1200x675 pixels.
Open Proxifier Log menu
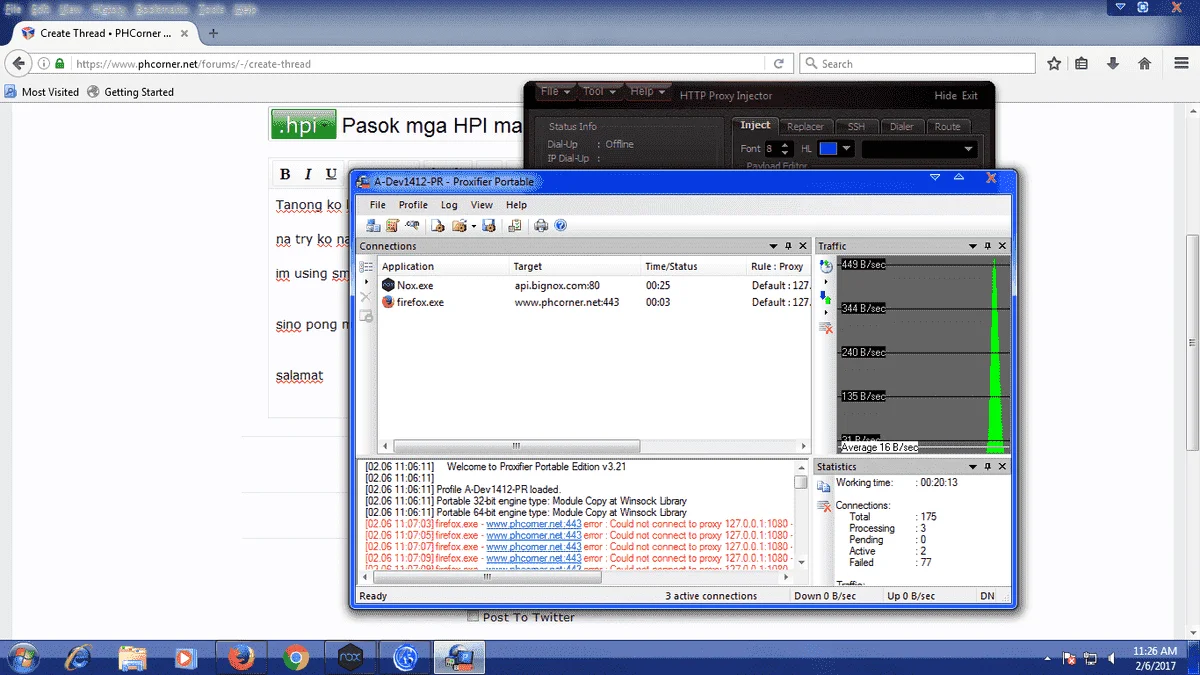click(x=449, y=205)
